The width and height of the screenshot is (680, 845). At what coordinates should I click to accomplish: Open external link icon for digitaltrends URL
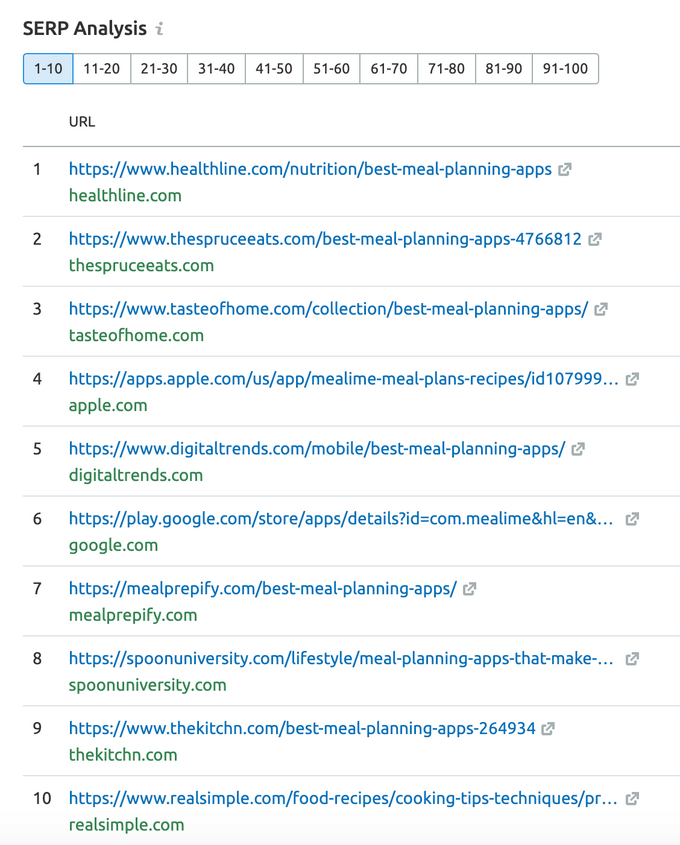[x=578, y=449]
